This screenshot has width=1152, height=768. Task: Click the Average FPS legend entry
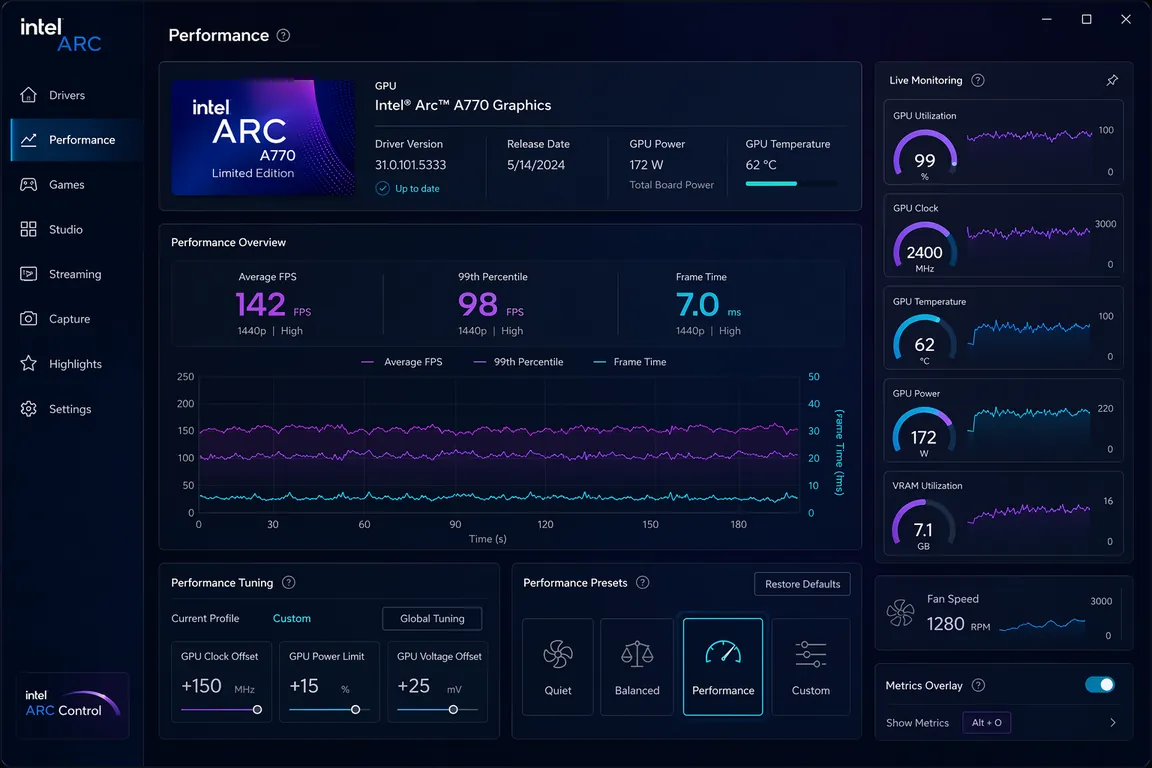coord(402,362)
